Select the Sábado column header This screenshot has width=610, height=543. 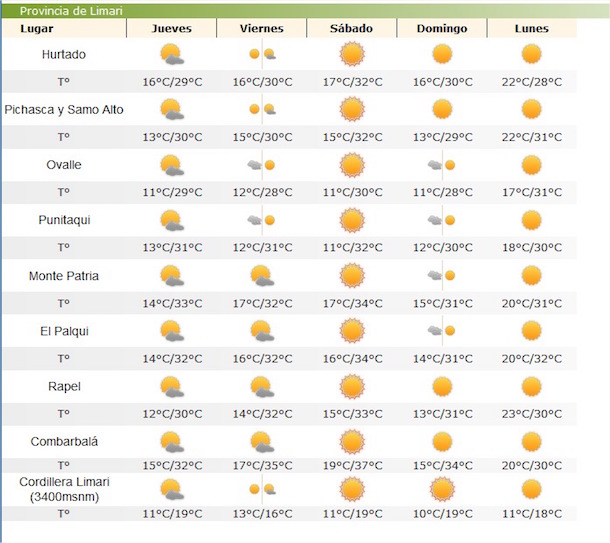pyautogui.click(x=352, y=28)
